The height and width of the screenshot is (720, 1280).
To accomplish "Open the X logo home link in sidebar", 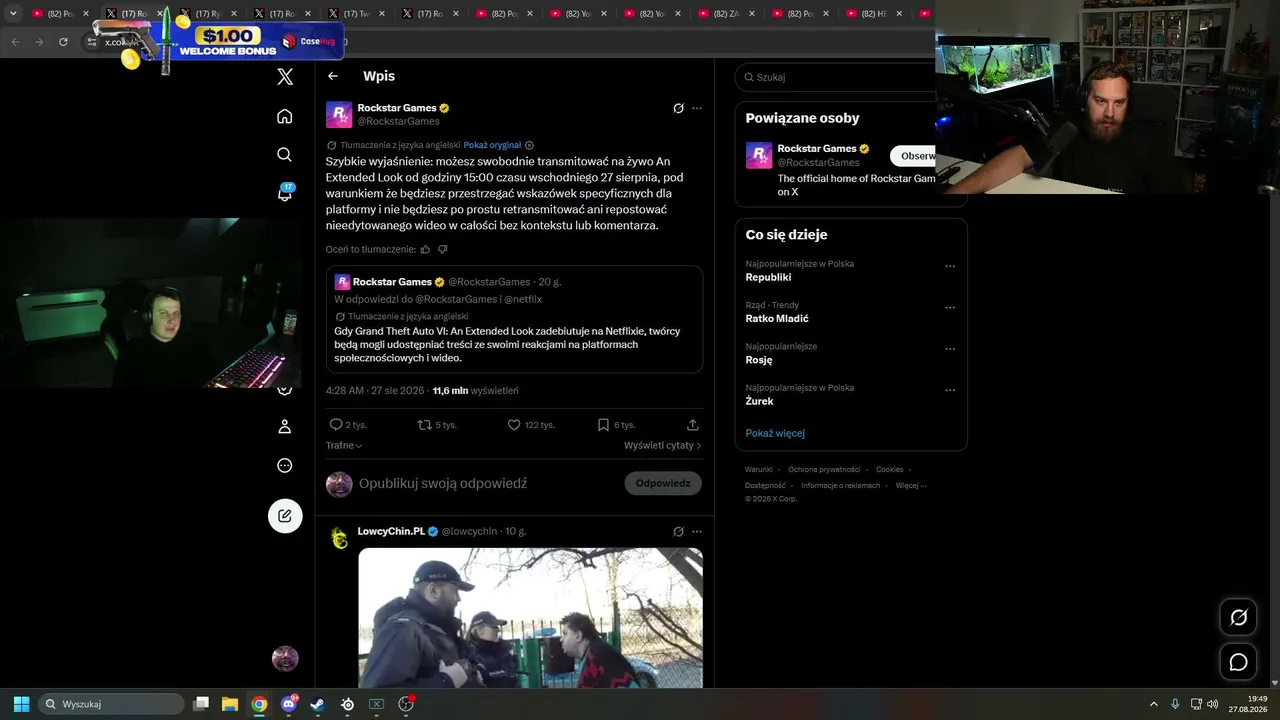I will point(285,77).
